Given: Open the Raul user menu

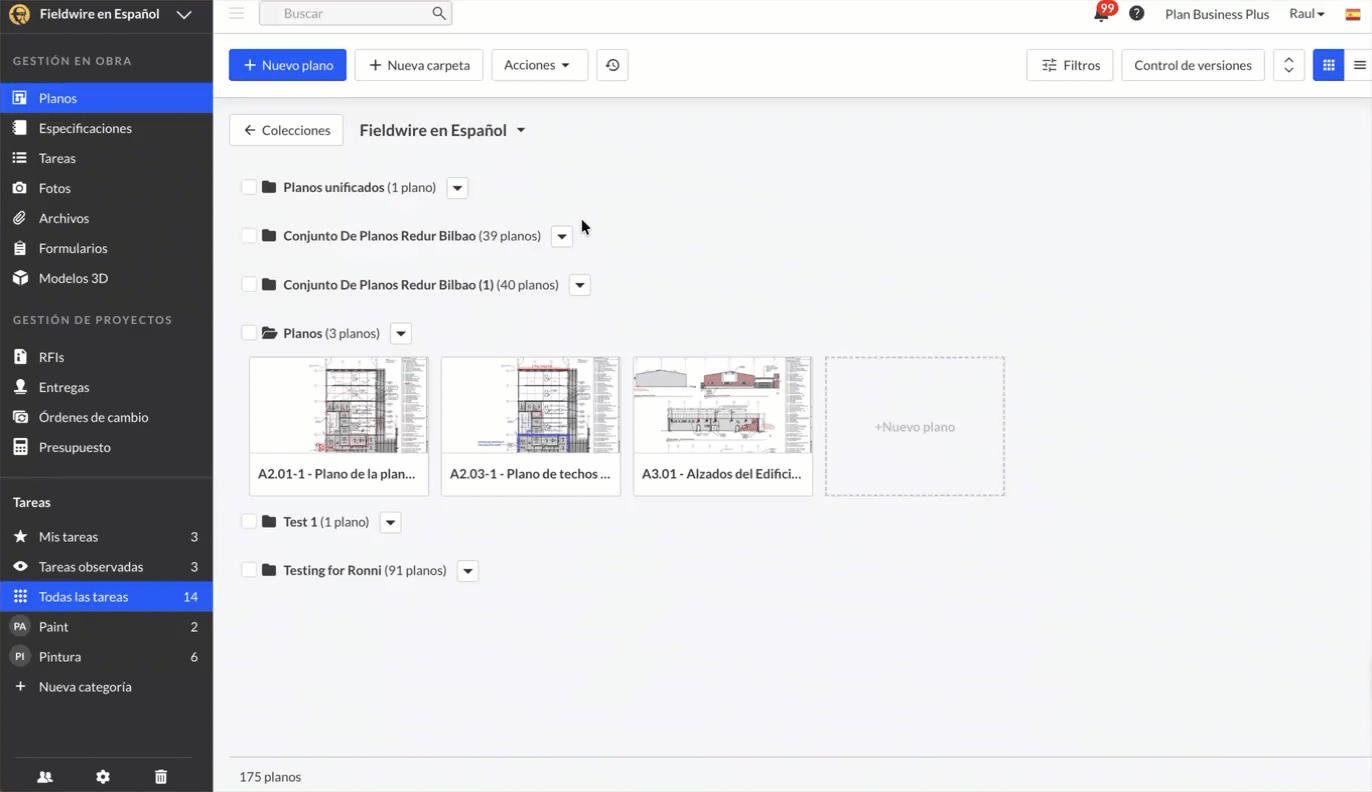Looking at the screenshot, I should coord(1307,14).
